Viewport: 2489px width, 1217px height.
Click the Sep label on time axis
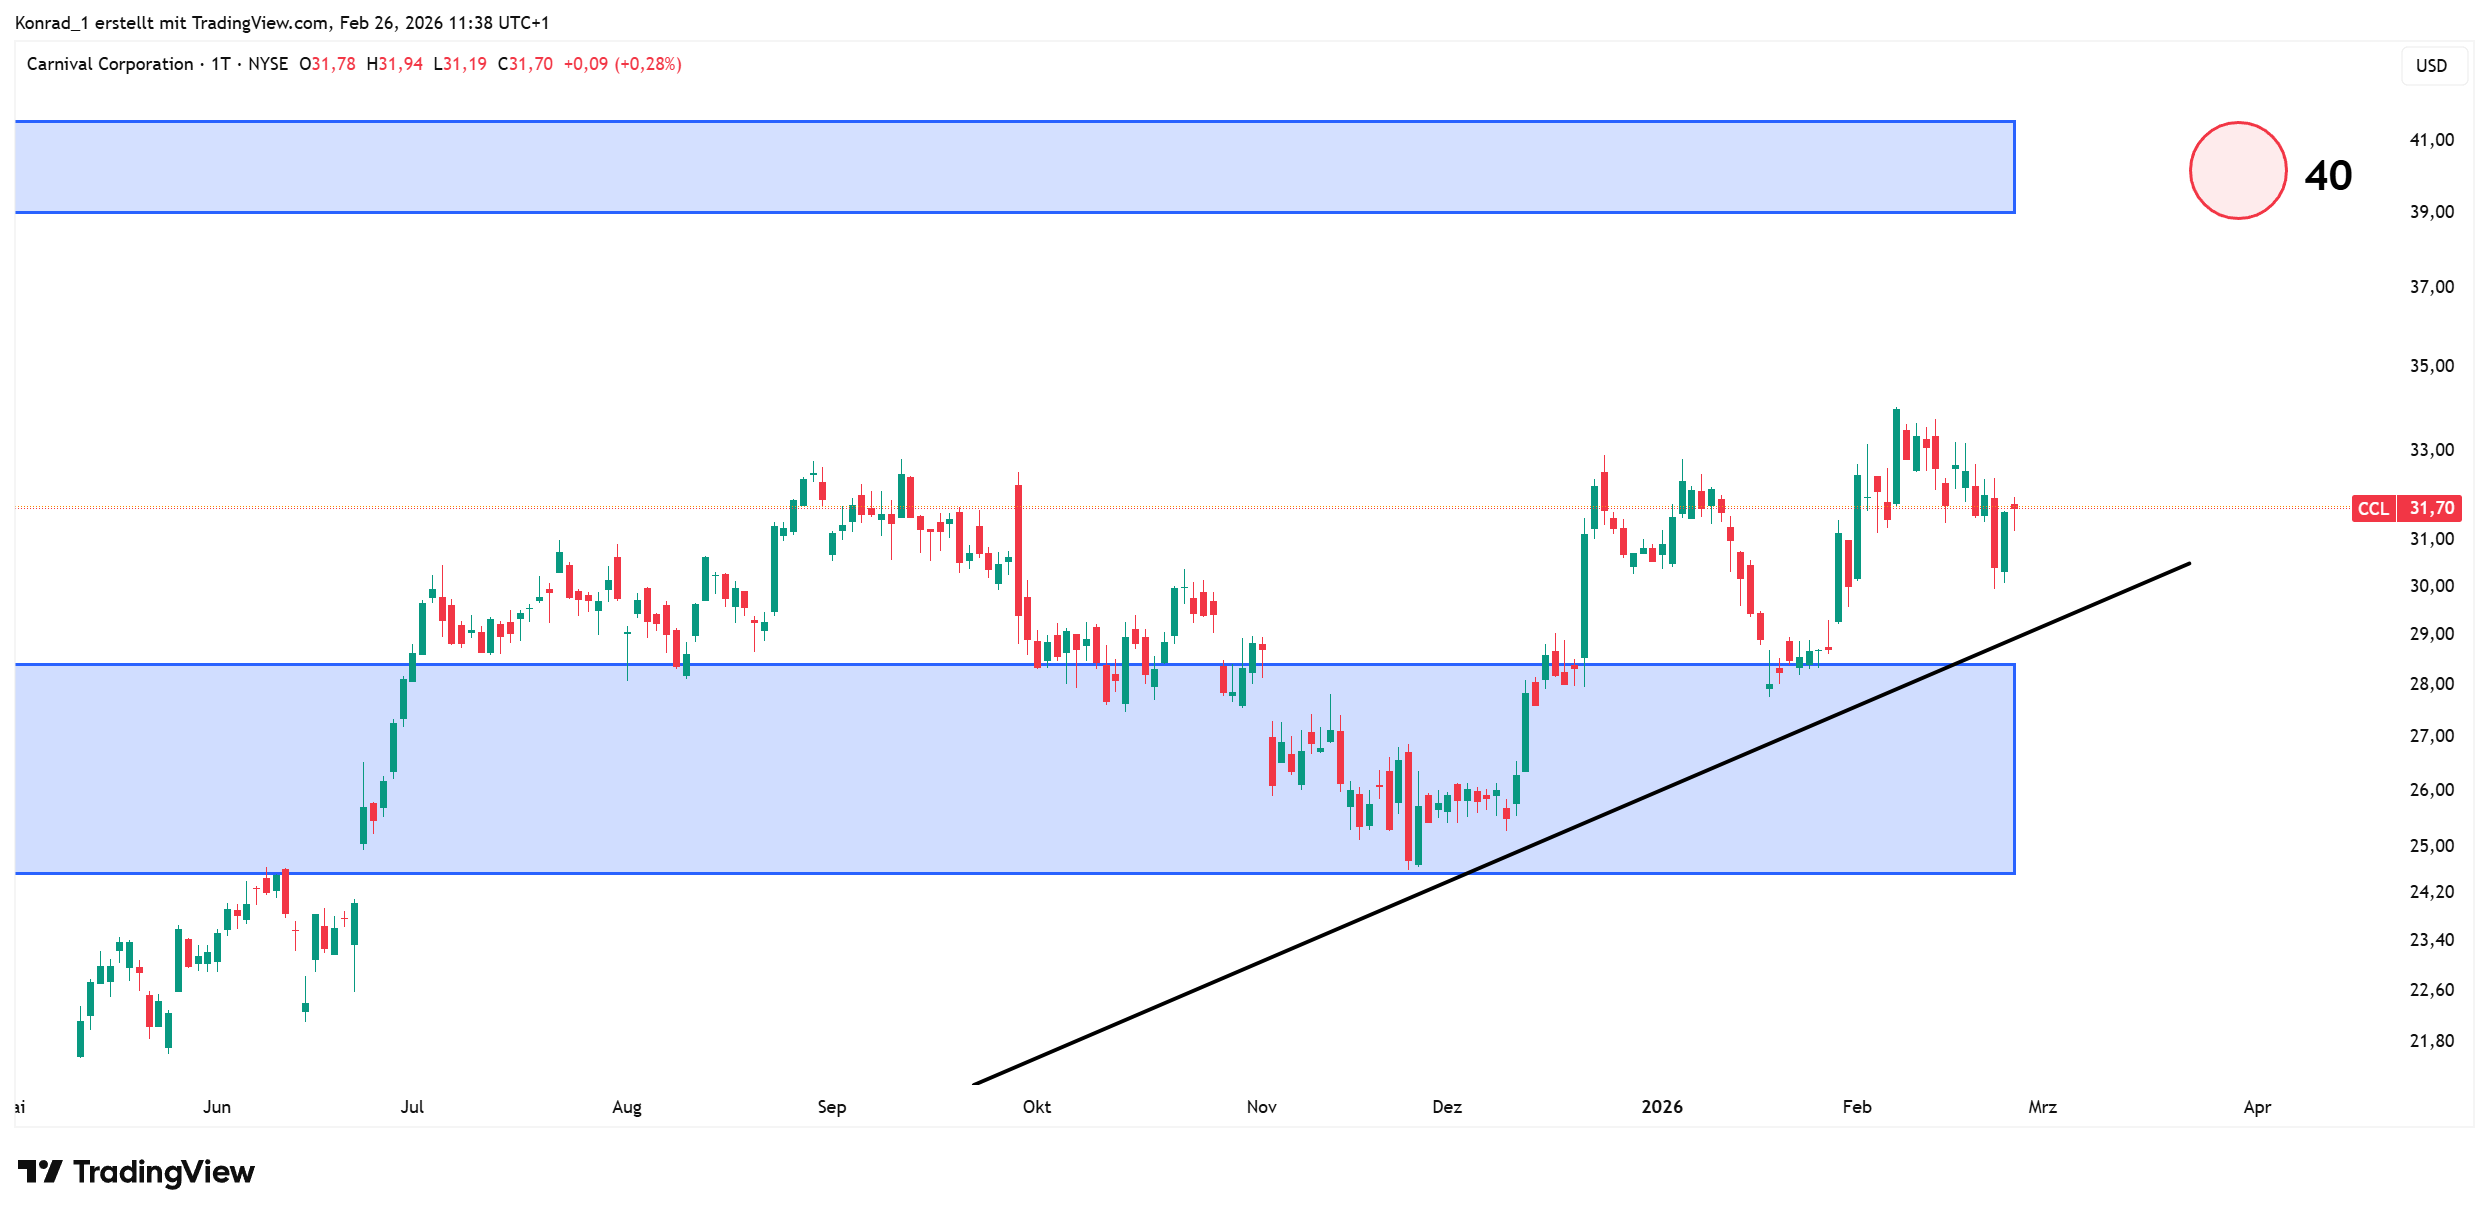click(x=831, y=1107)
